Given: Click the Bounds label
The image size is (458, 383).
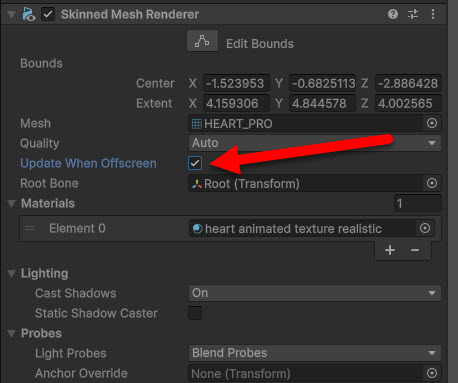Looking at the screenshot, I should [x=41, y=63].
